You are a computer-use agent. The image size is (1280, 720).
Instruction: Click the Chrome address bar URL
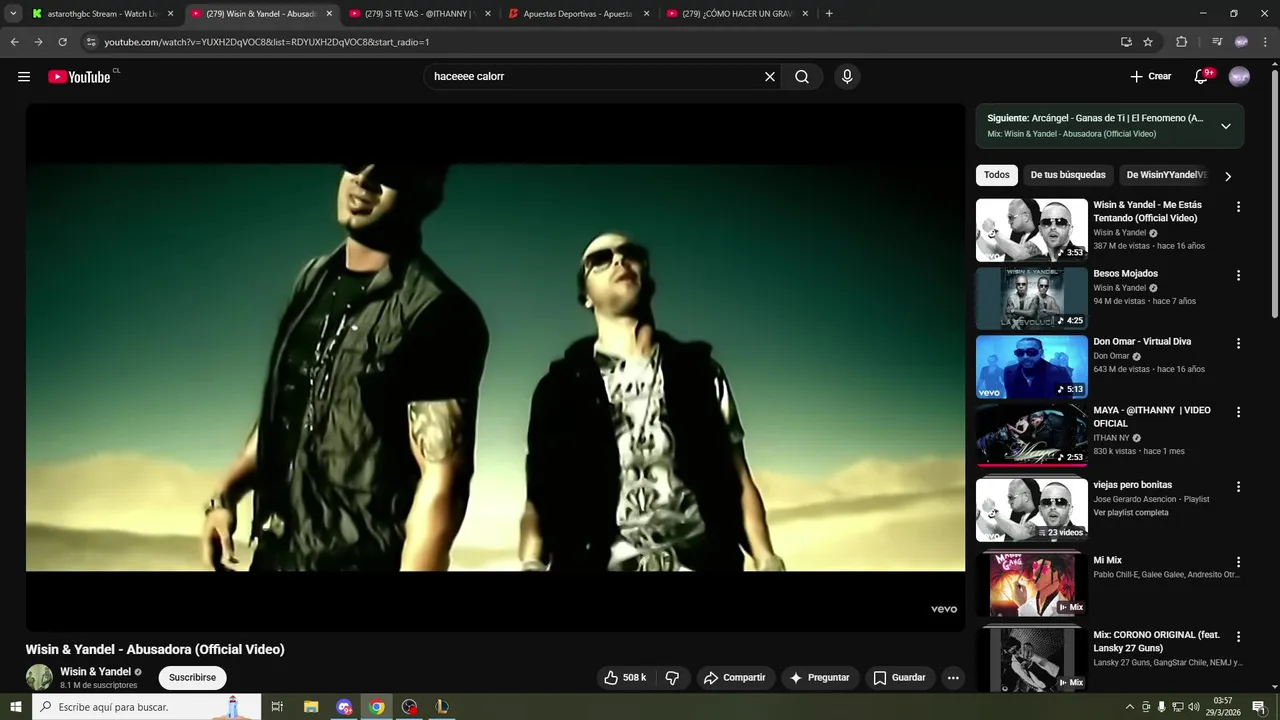pyautogui.click(x=266, y=42)
